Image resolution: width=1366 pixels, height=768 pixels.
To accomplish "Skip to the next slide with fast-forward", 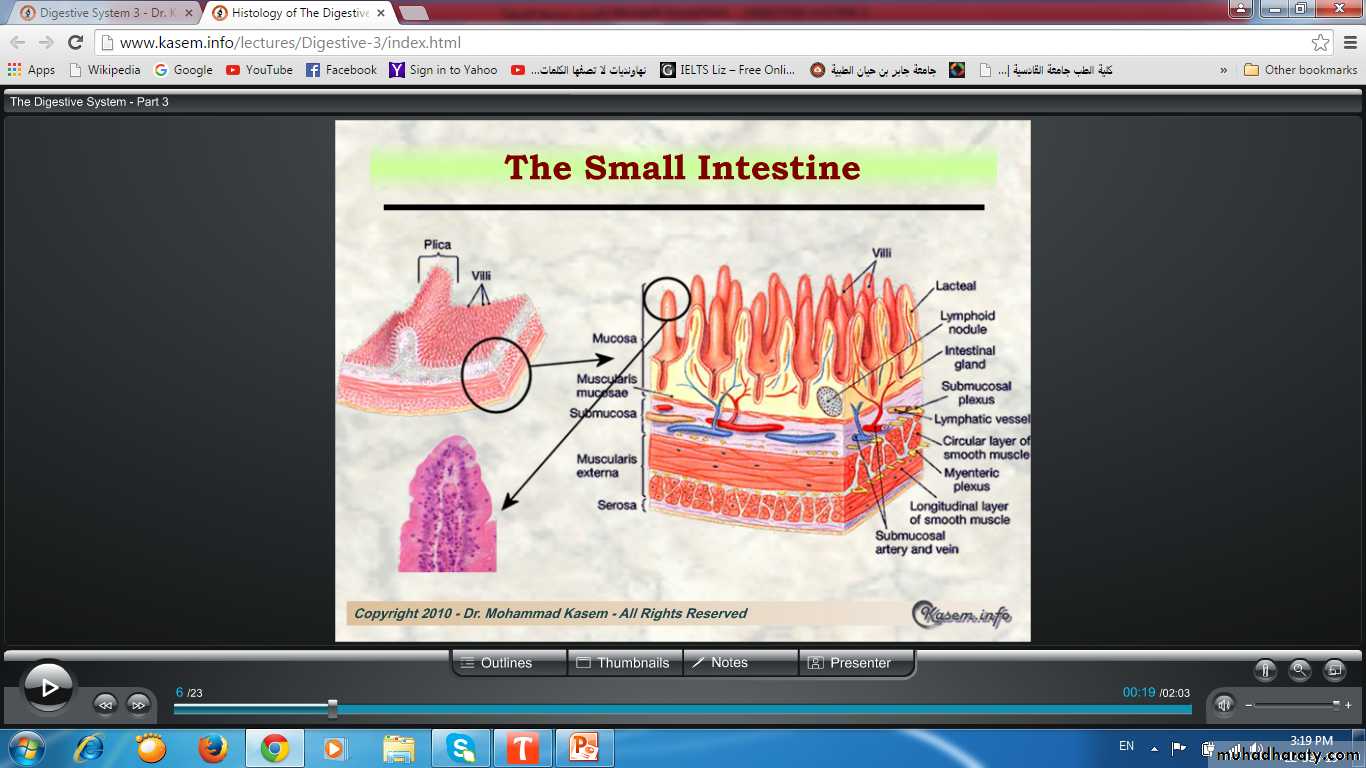I will click(x=138, y=704).
